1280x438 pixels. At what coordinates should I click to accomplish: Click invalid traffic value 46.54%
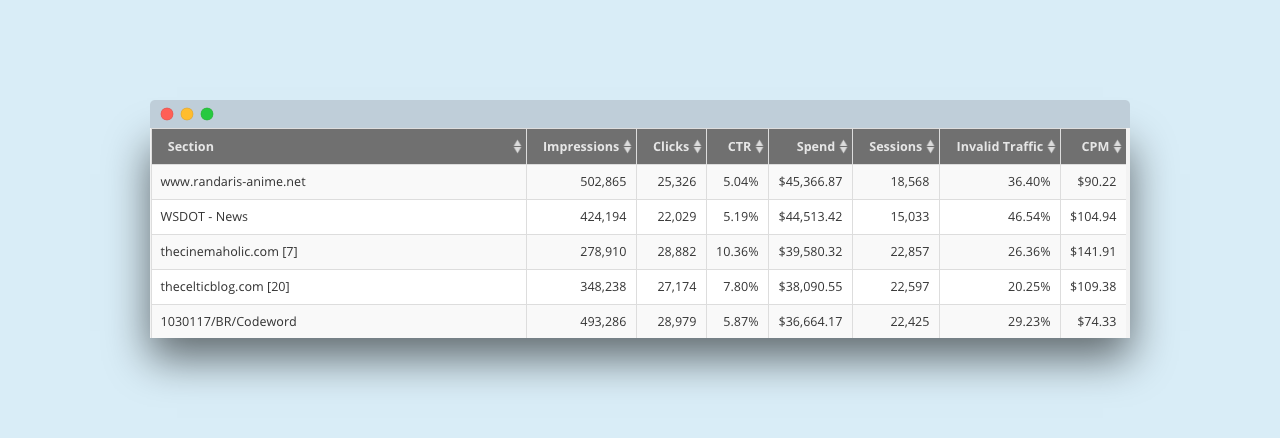click(1029, 217)
